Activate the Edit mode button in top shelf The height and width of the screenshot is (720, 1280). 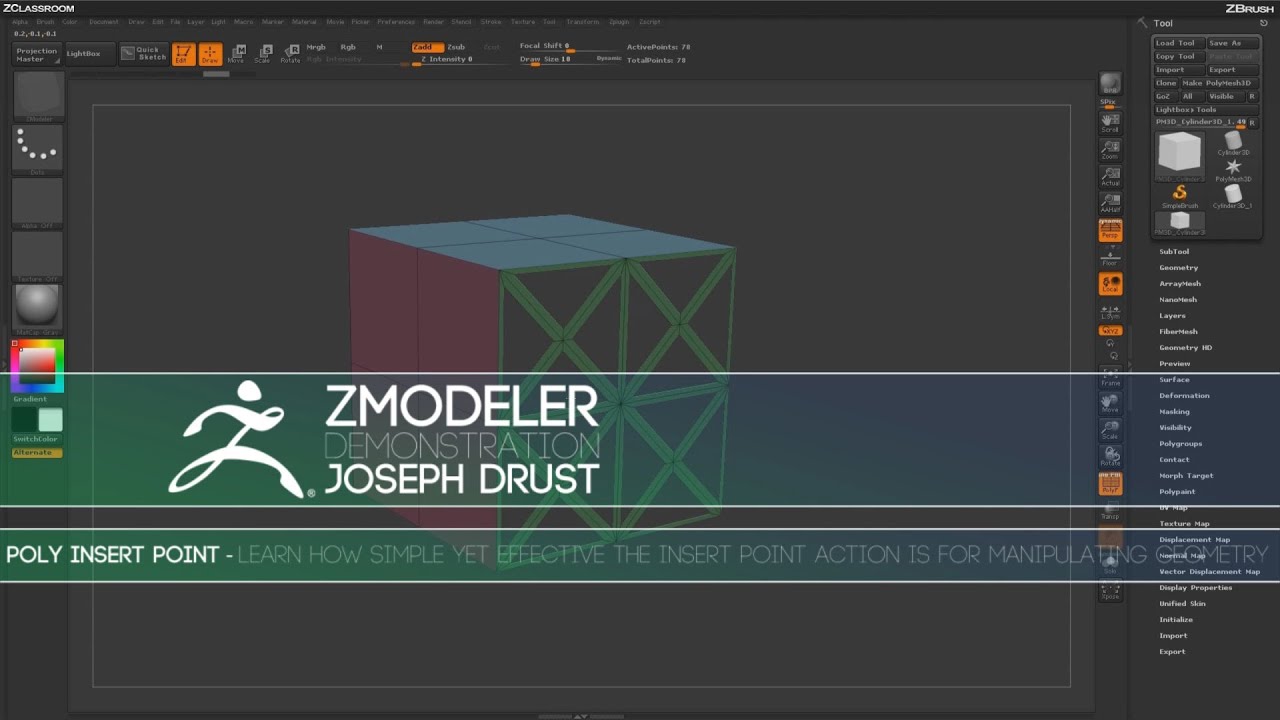pyautogui.click(x=183, y=54)
